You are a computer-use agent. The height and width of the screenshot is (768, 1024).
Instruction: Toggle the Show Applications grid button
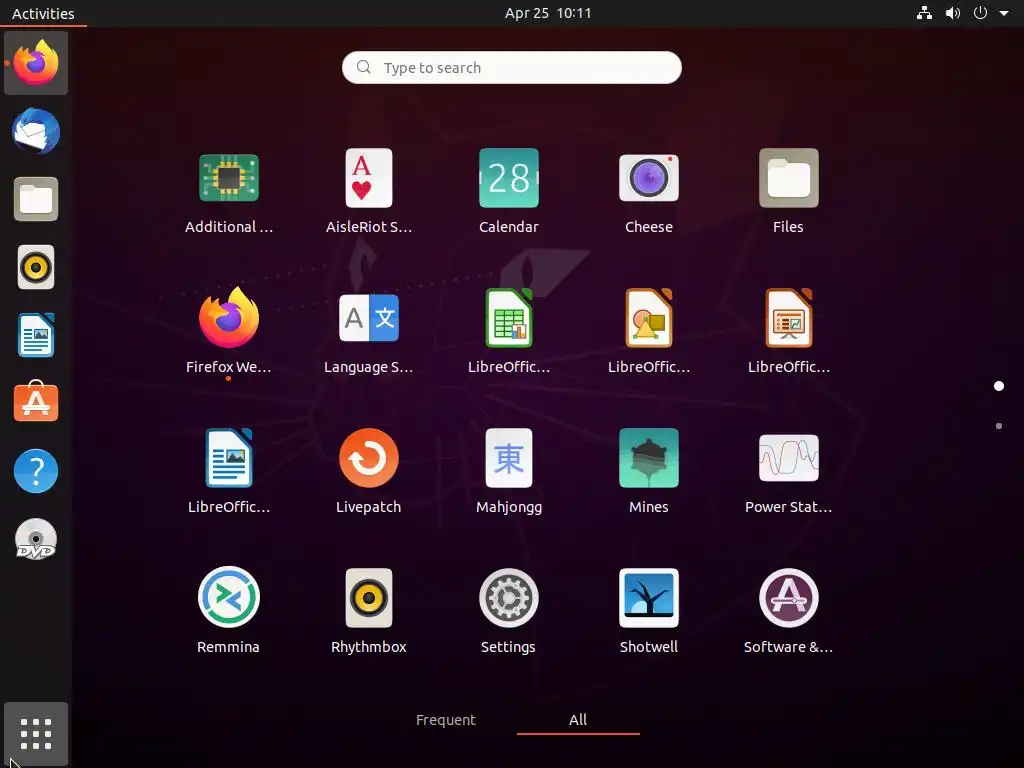pos(36,734)
